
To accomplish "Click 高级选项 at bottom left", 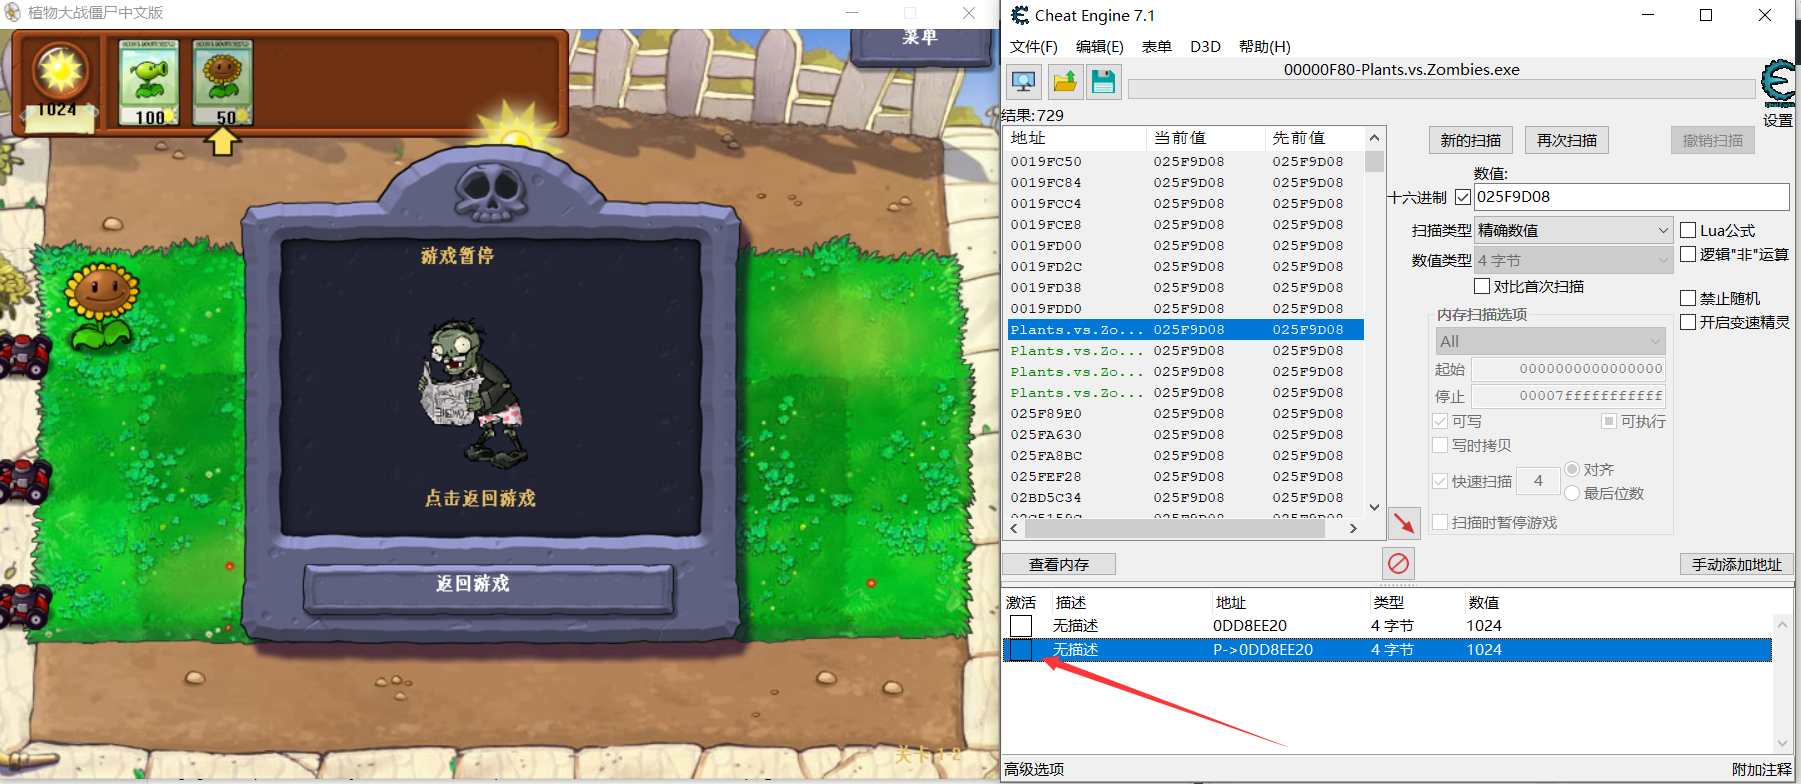I will click(x=1034, y=769).
